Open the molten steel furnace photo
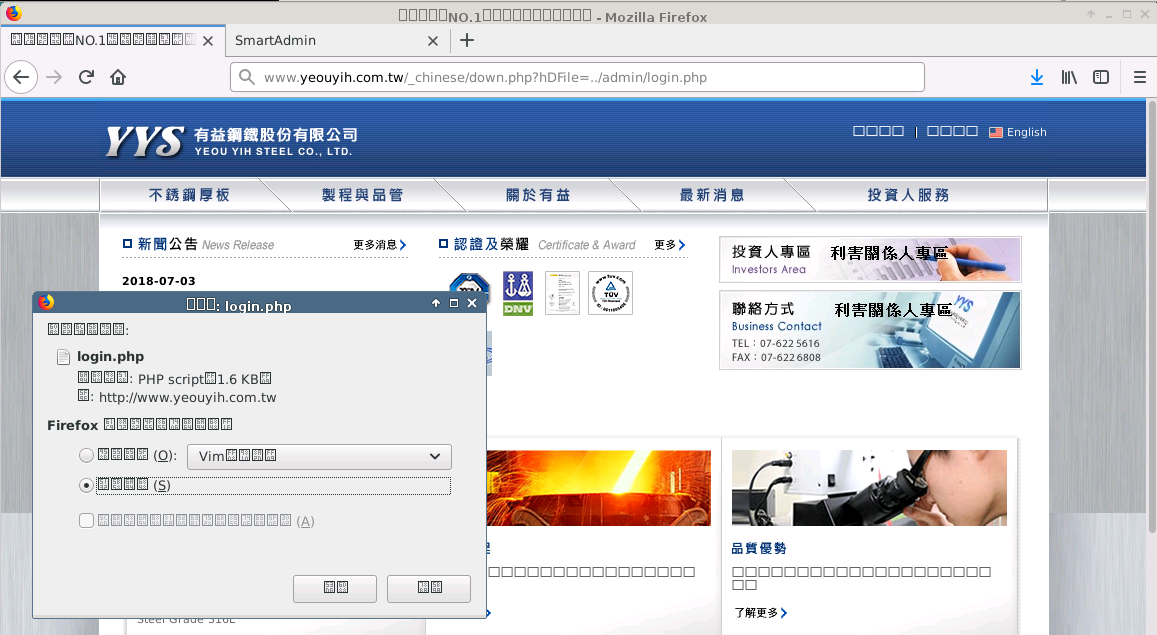1157x635 pixels. pos(598,488)
